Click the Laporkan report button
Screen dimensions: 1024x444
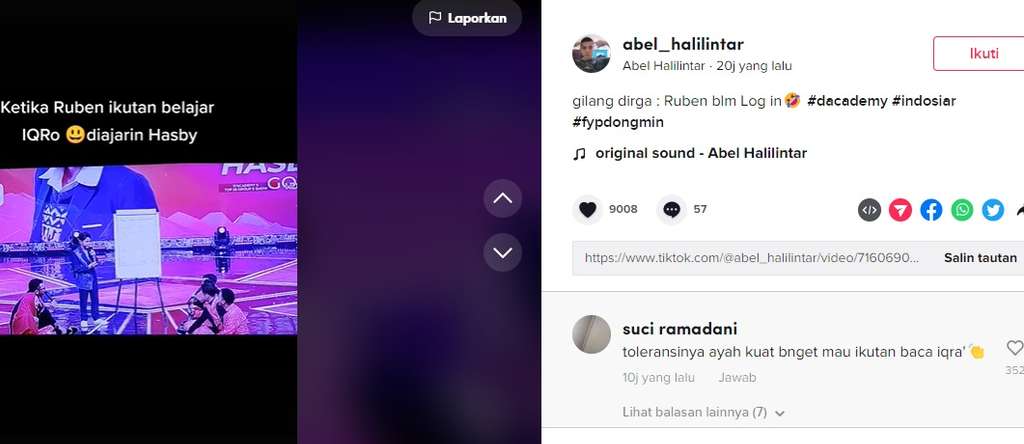pyautogui.click(x=467, y=18)
